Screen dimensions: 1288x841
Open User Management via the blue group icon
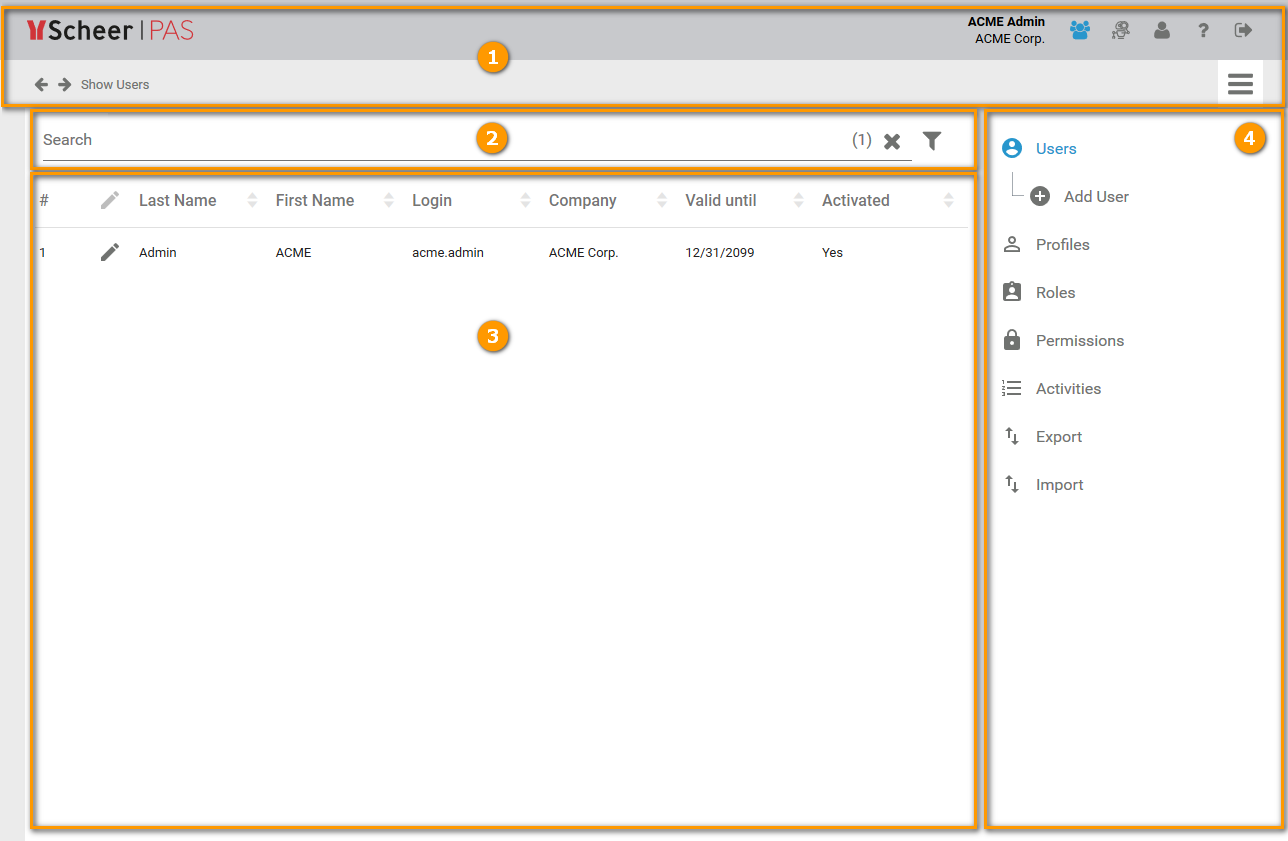point(1080,31)
